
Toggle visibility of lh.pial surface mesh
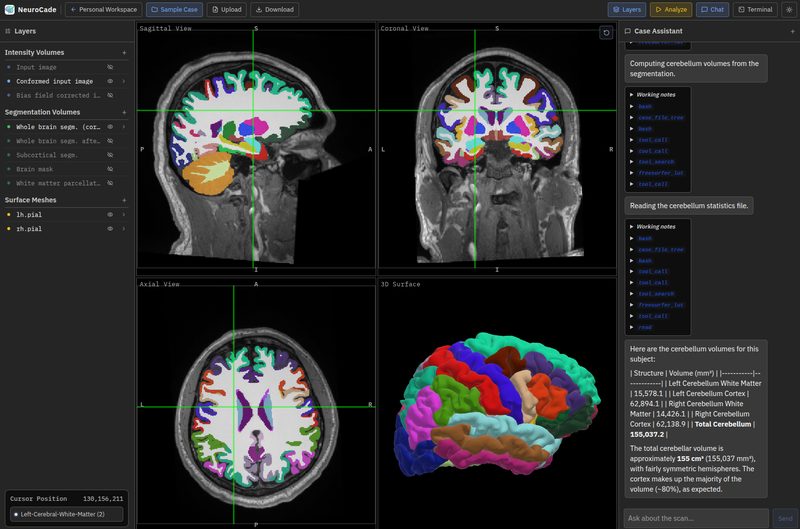[110, 215]
